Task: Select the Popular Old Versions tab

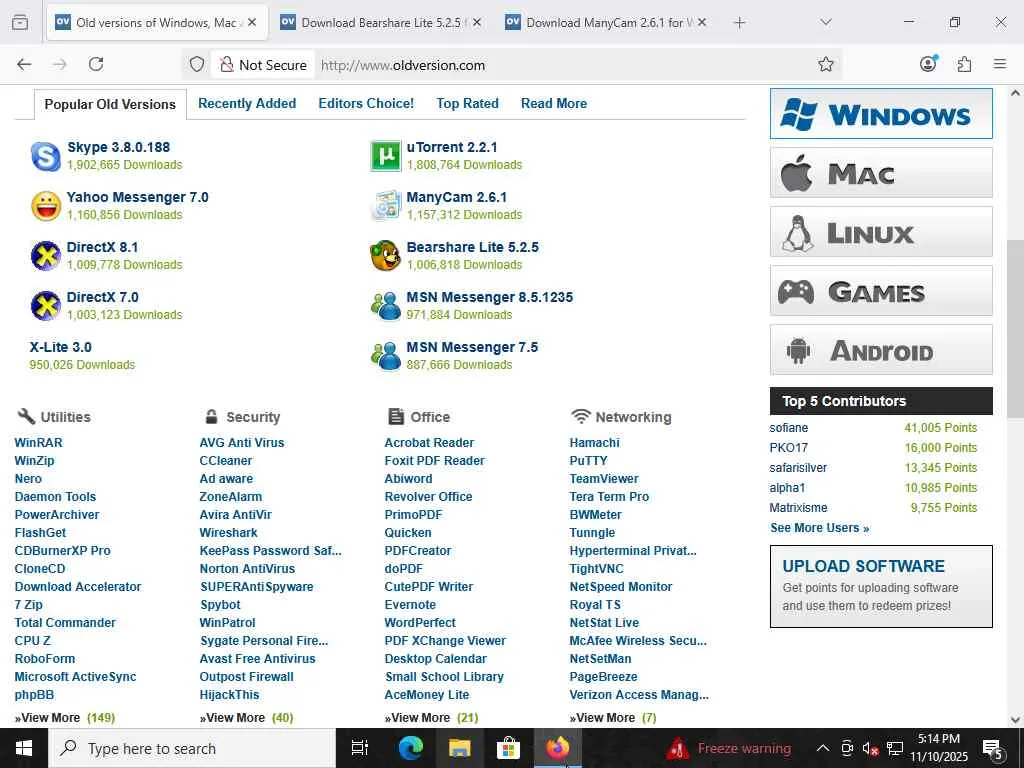Action: coord(110,104)
